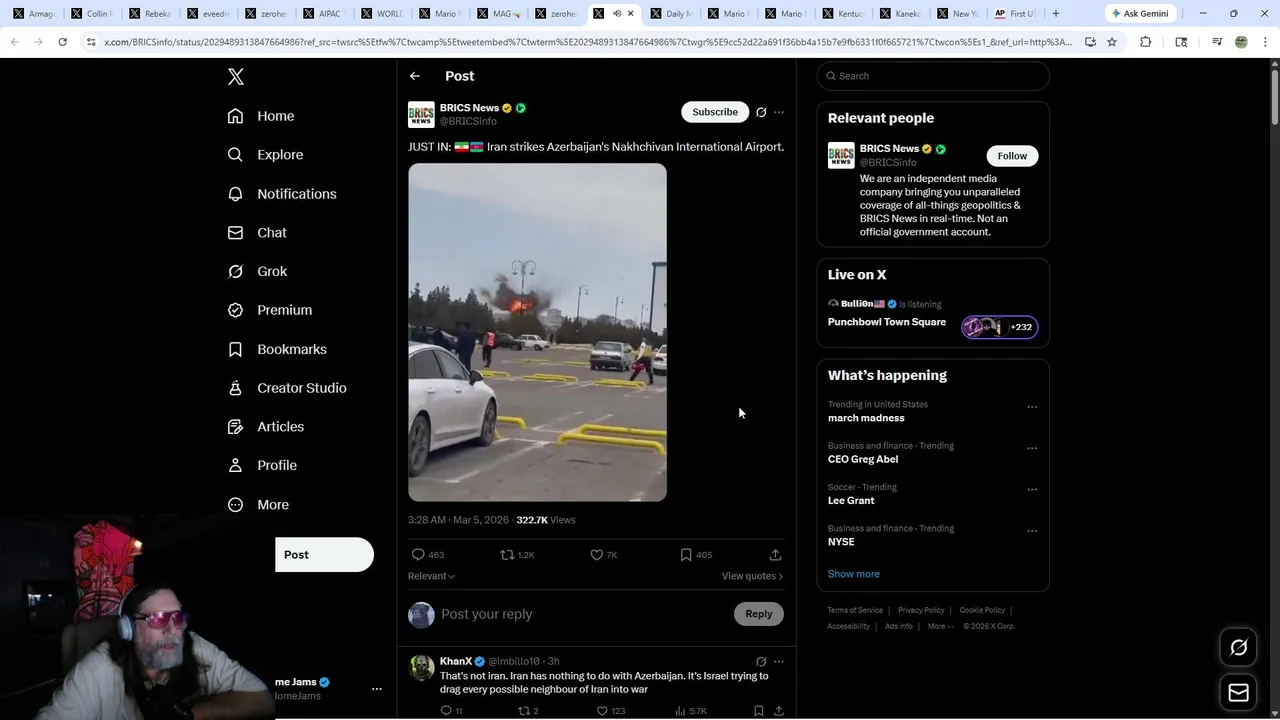
Task: Repost the post with 1.2K reposts
Action: [x=507, y=555]
